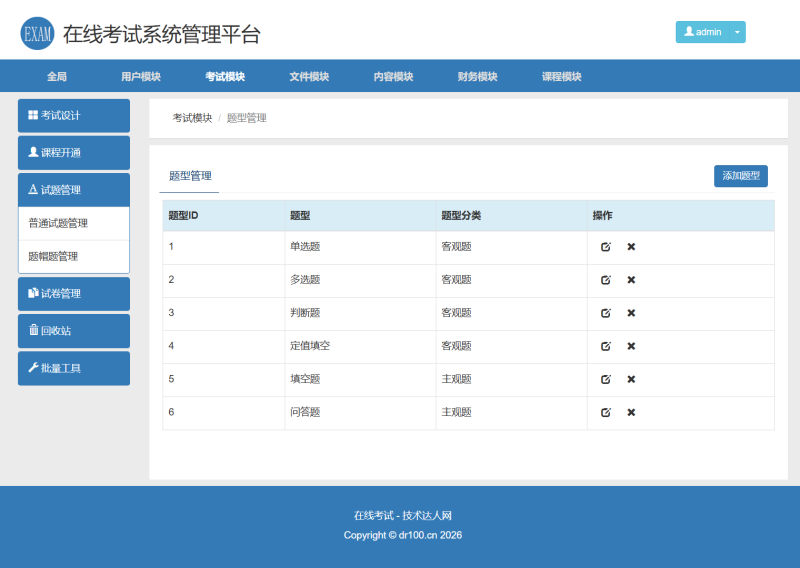Viewport: 800px width, 568px height.
Task: Open 内容模块 in navigation bar
Action: [393, 77]
